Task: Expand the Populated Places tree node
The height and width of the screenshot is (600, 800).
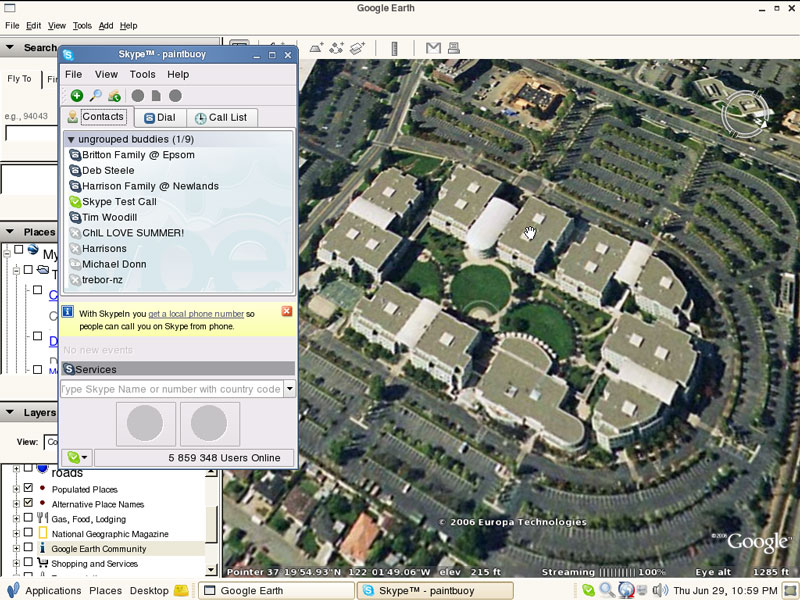Action: [16, 489]
